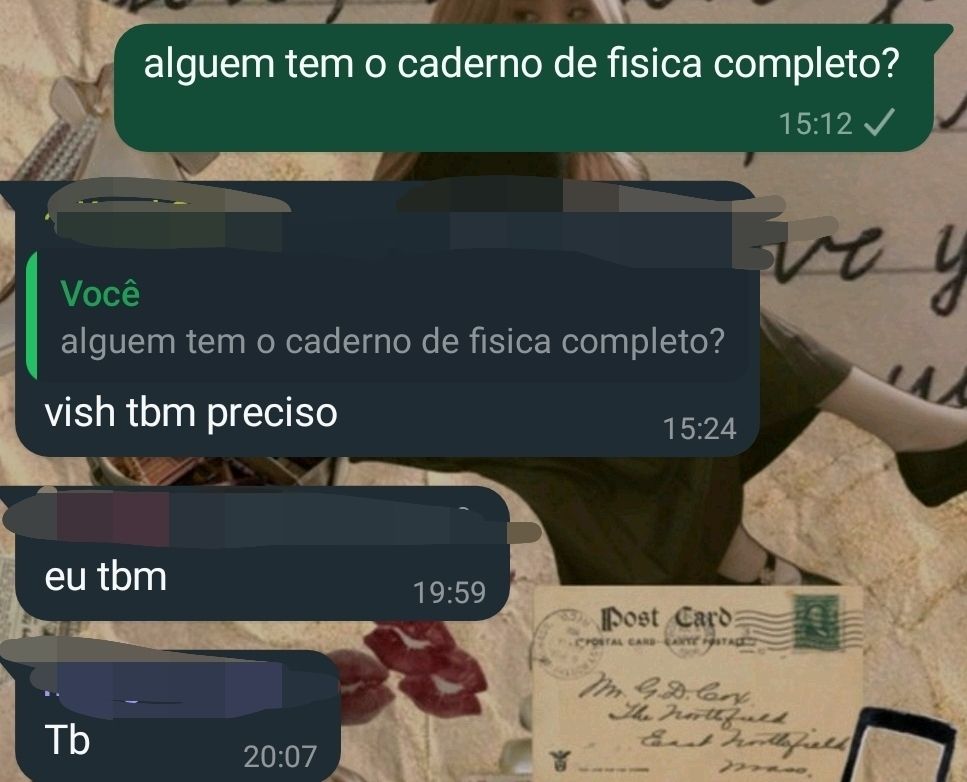This screenshot has width=967, height=782.
Task: Click the blurred sender name above the quoted reply
Action: tap(167, 216)
